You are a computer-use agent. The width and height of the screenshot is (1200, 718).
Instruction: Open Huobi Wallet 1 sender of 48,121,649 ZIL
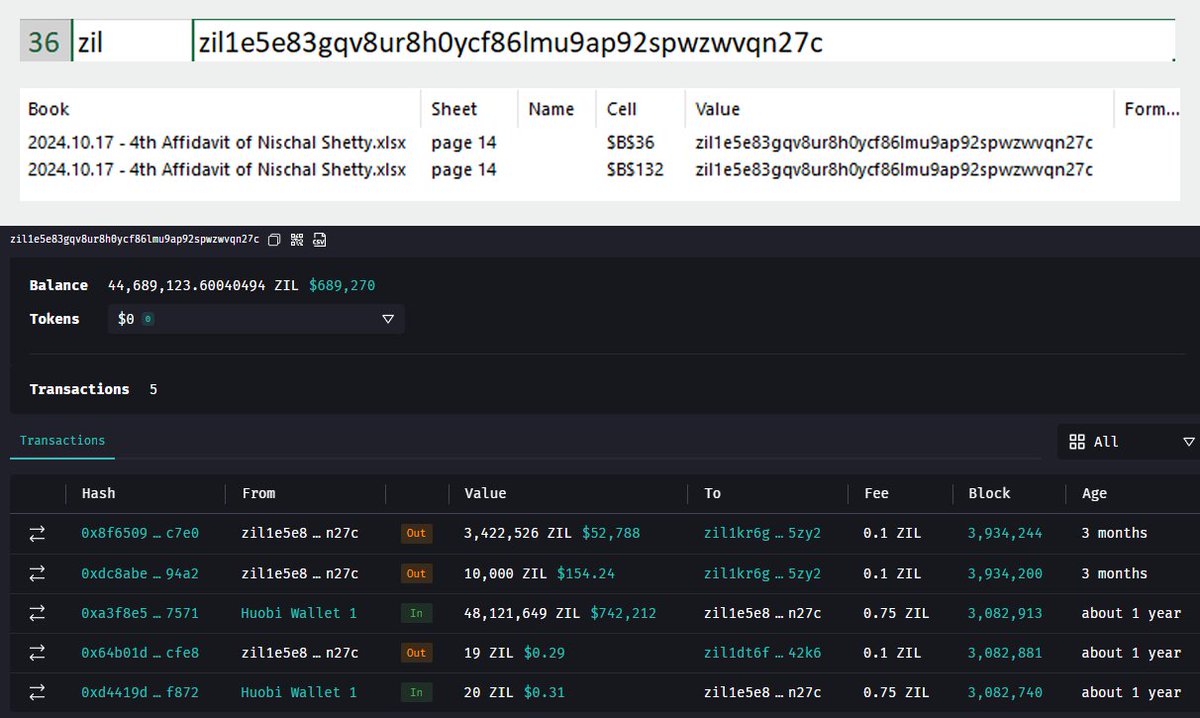[x=299, y=613]
